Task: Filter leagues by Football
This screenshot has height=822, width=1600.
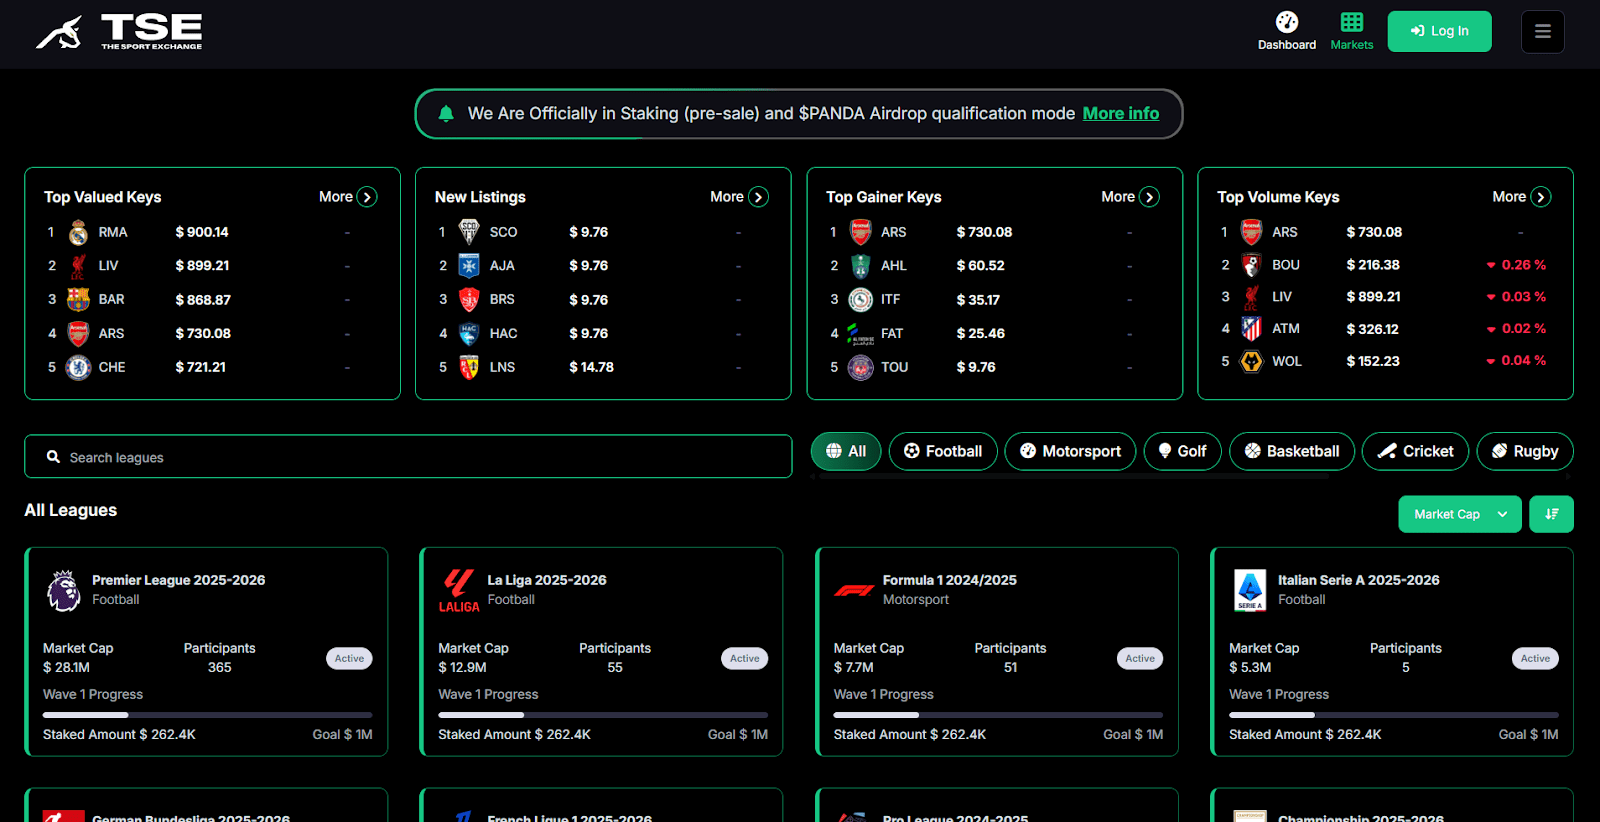Action: pyautogui.click(x=942, y=451)
